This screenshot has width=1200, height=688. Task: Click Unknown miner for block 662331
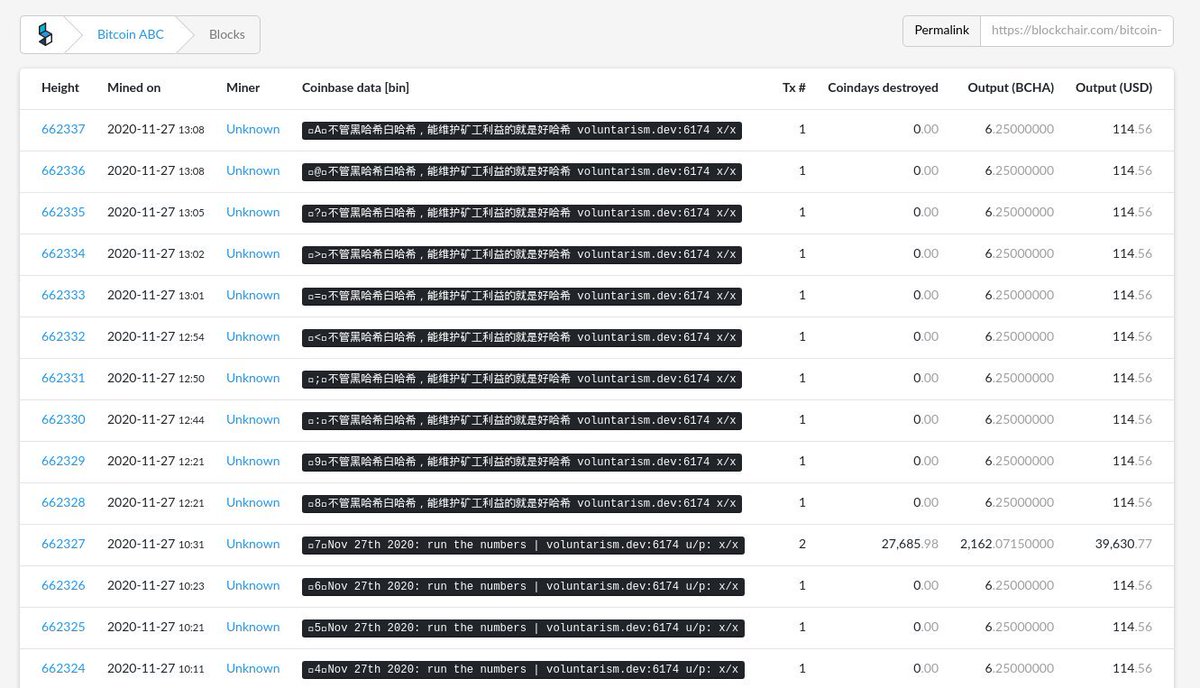pyautogui.click(x=253, y=378)
